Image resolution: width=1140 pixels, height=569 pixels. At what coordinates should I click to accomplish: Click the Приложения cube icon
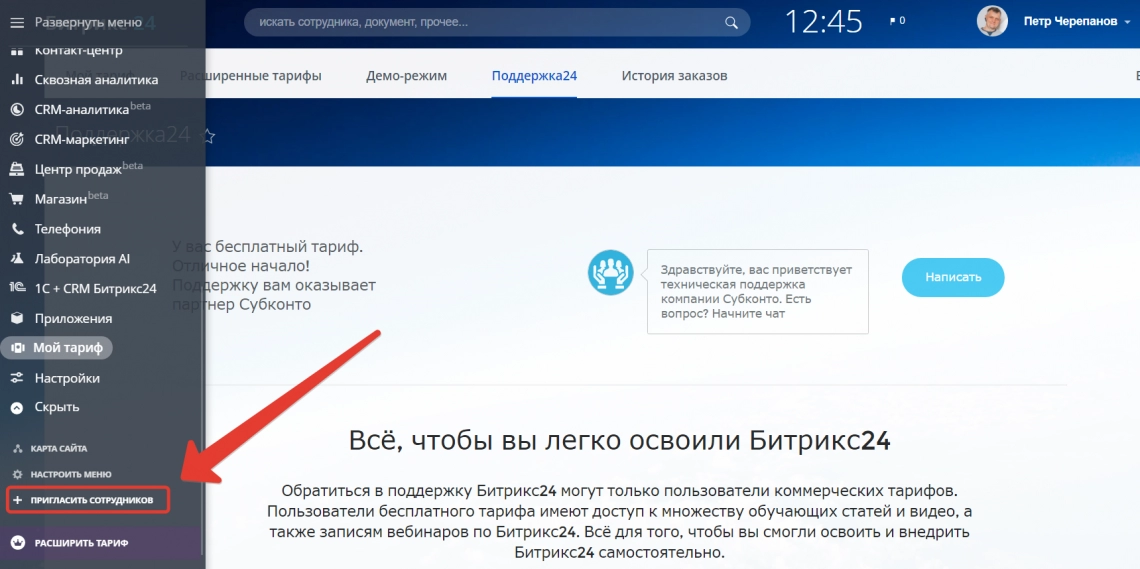click(x=17, y=318)
